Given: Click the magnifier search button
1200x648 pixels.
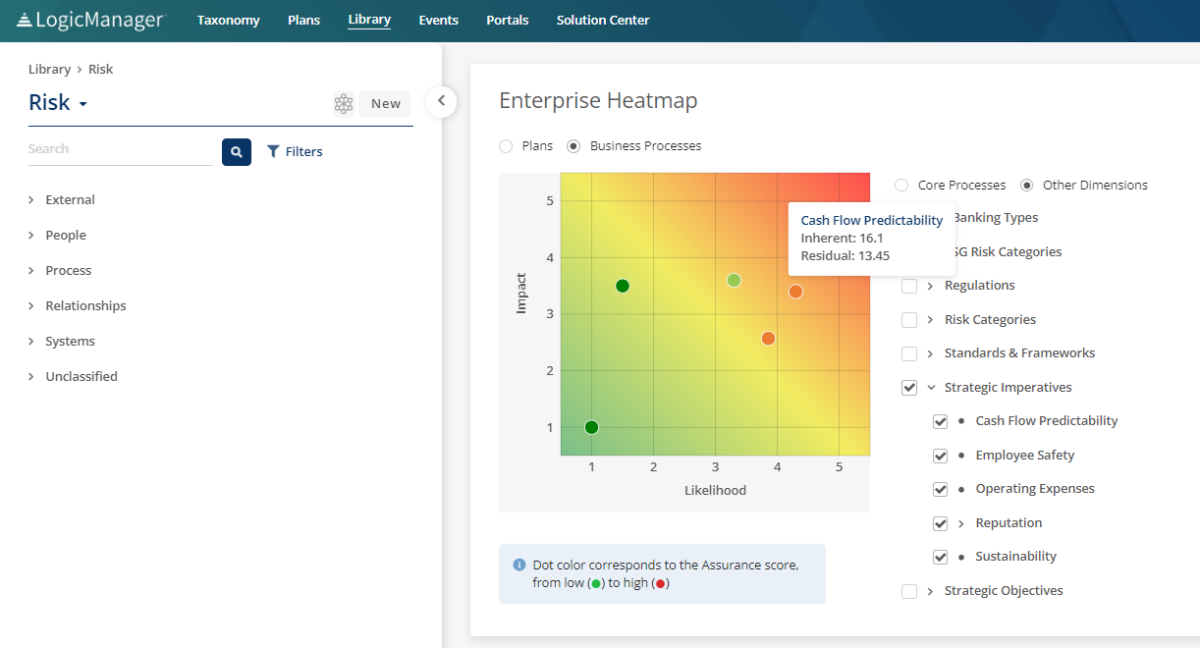Looking at the screenshot, I should tap(236, 152).
